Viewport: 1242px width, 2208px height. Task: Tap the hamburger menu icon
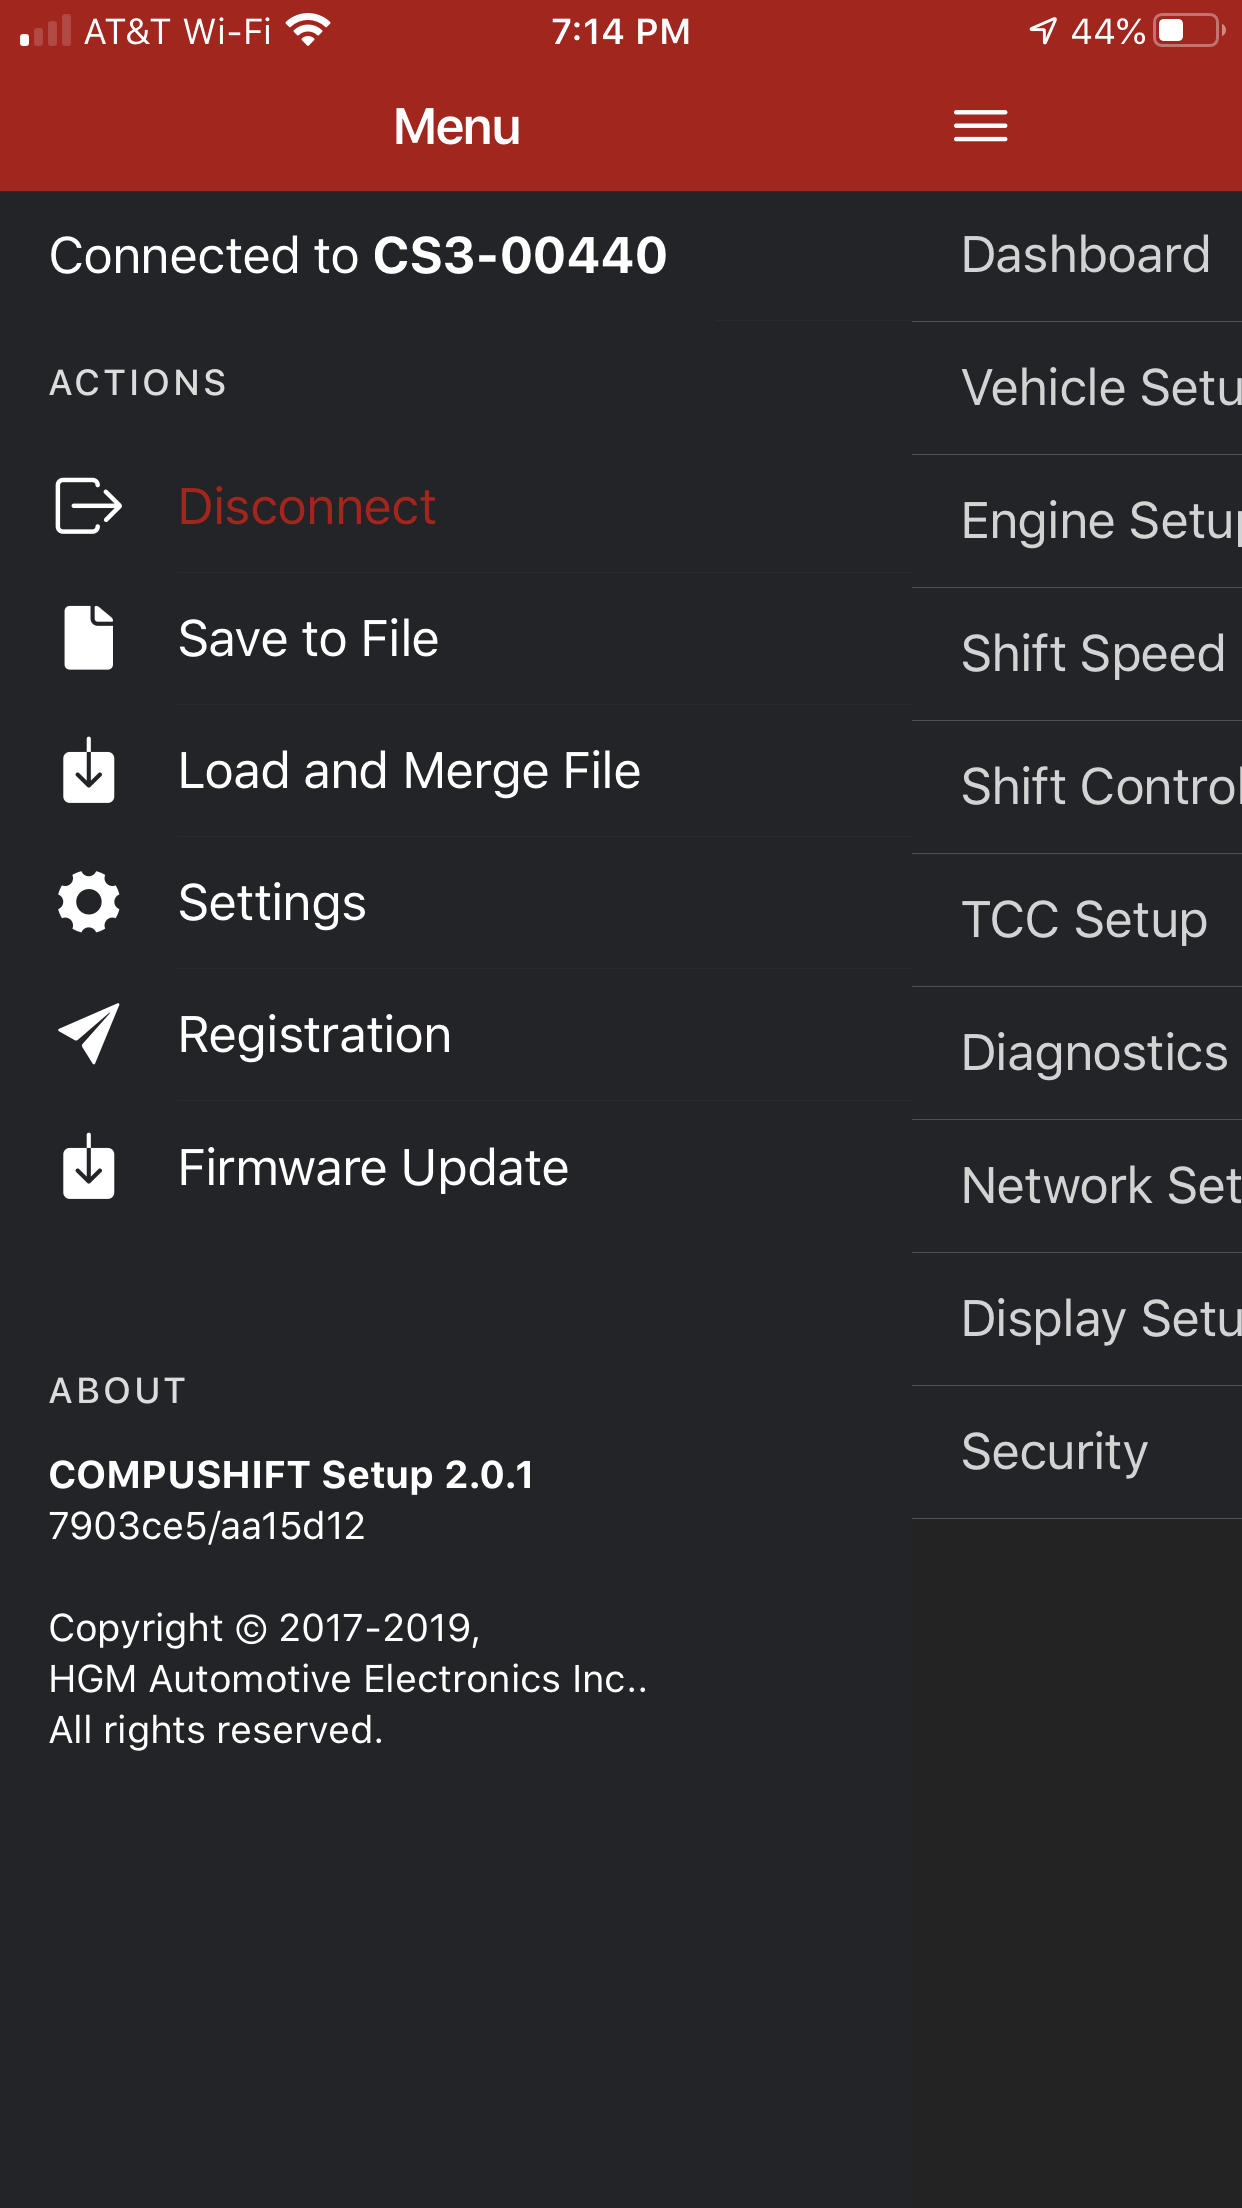click(980, 126)
